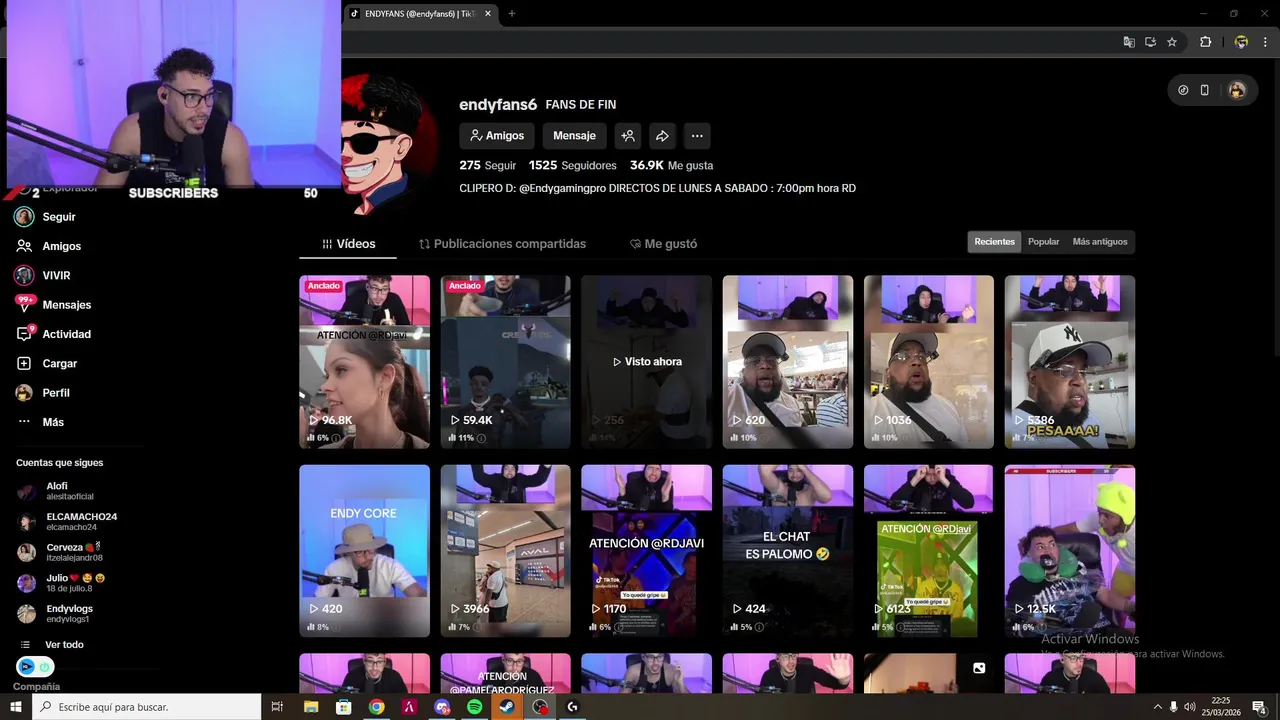This screenshot has width=1280, height=720.
Task: Click the Amigos button on the profile
Action: pyautogui.click(x=497, y=136)
